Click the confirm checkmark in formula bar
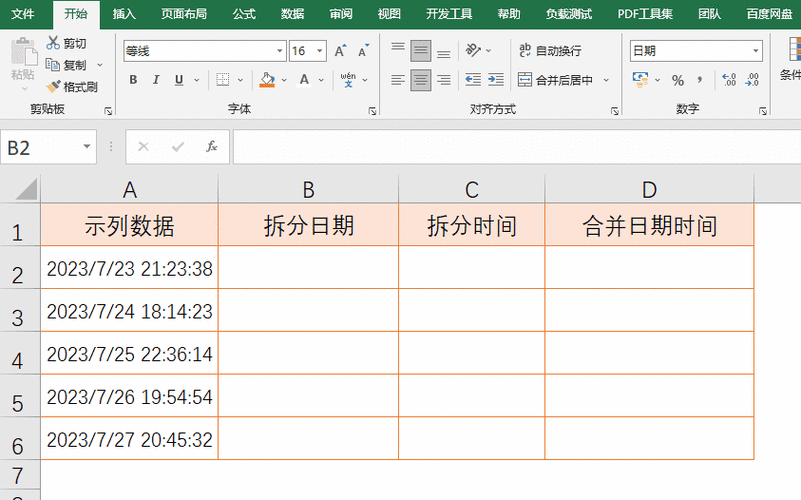Screen dimensions: 801x500 (178, 147)
